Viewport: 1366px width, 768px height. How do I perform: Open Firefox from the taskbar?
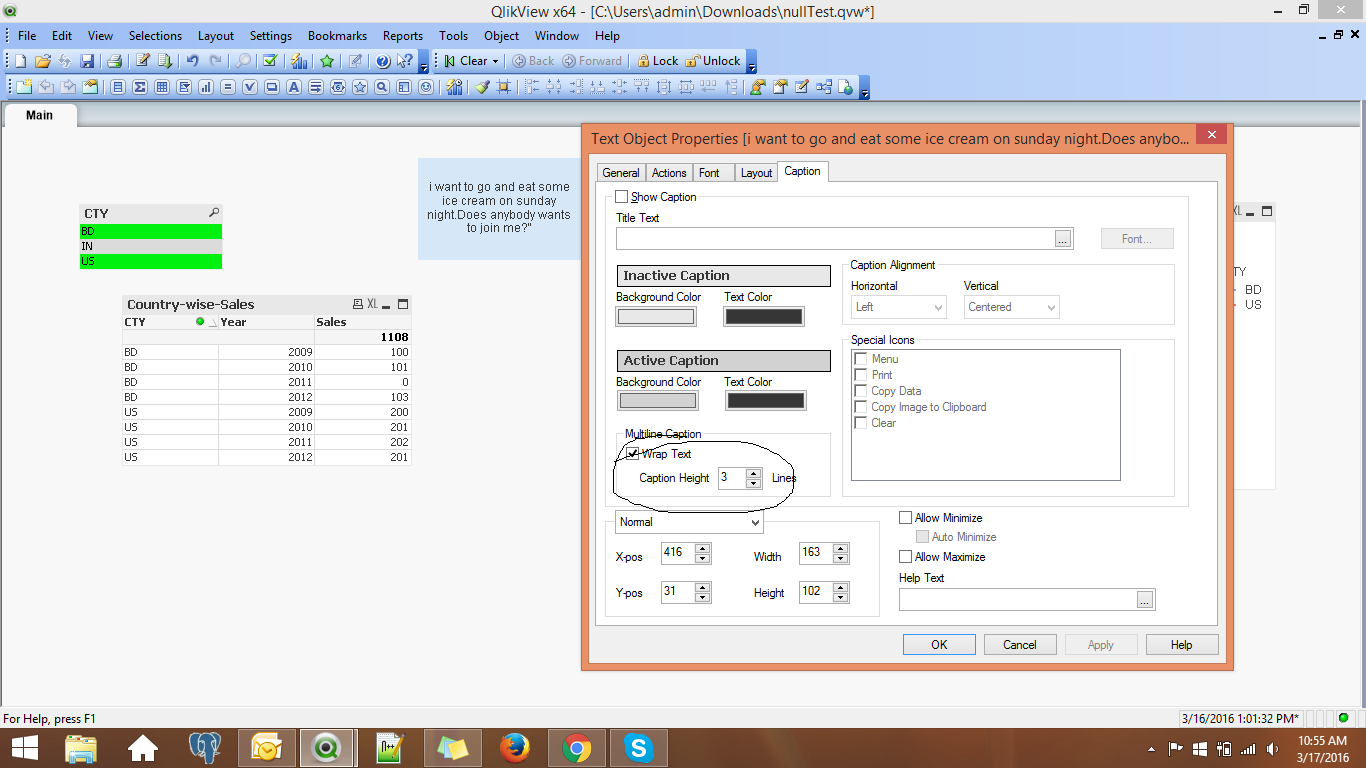(515, 747)
